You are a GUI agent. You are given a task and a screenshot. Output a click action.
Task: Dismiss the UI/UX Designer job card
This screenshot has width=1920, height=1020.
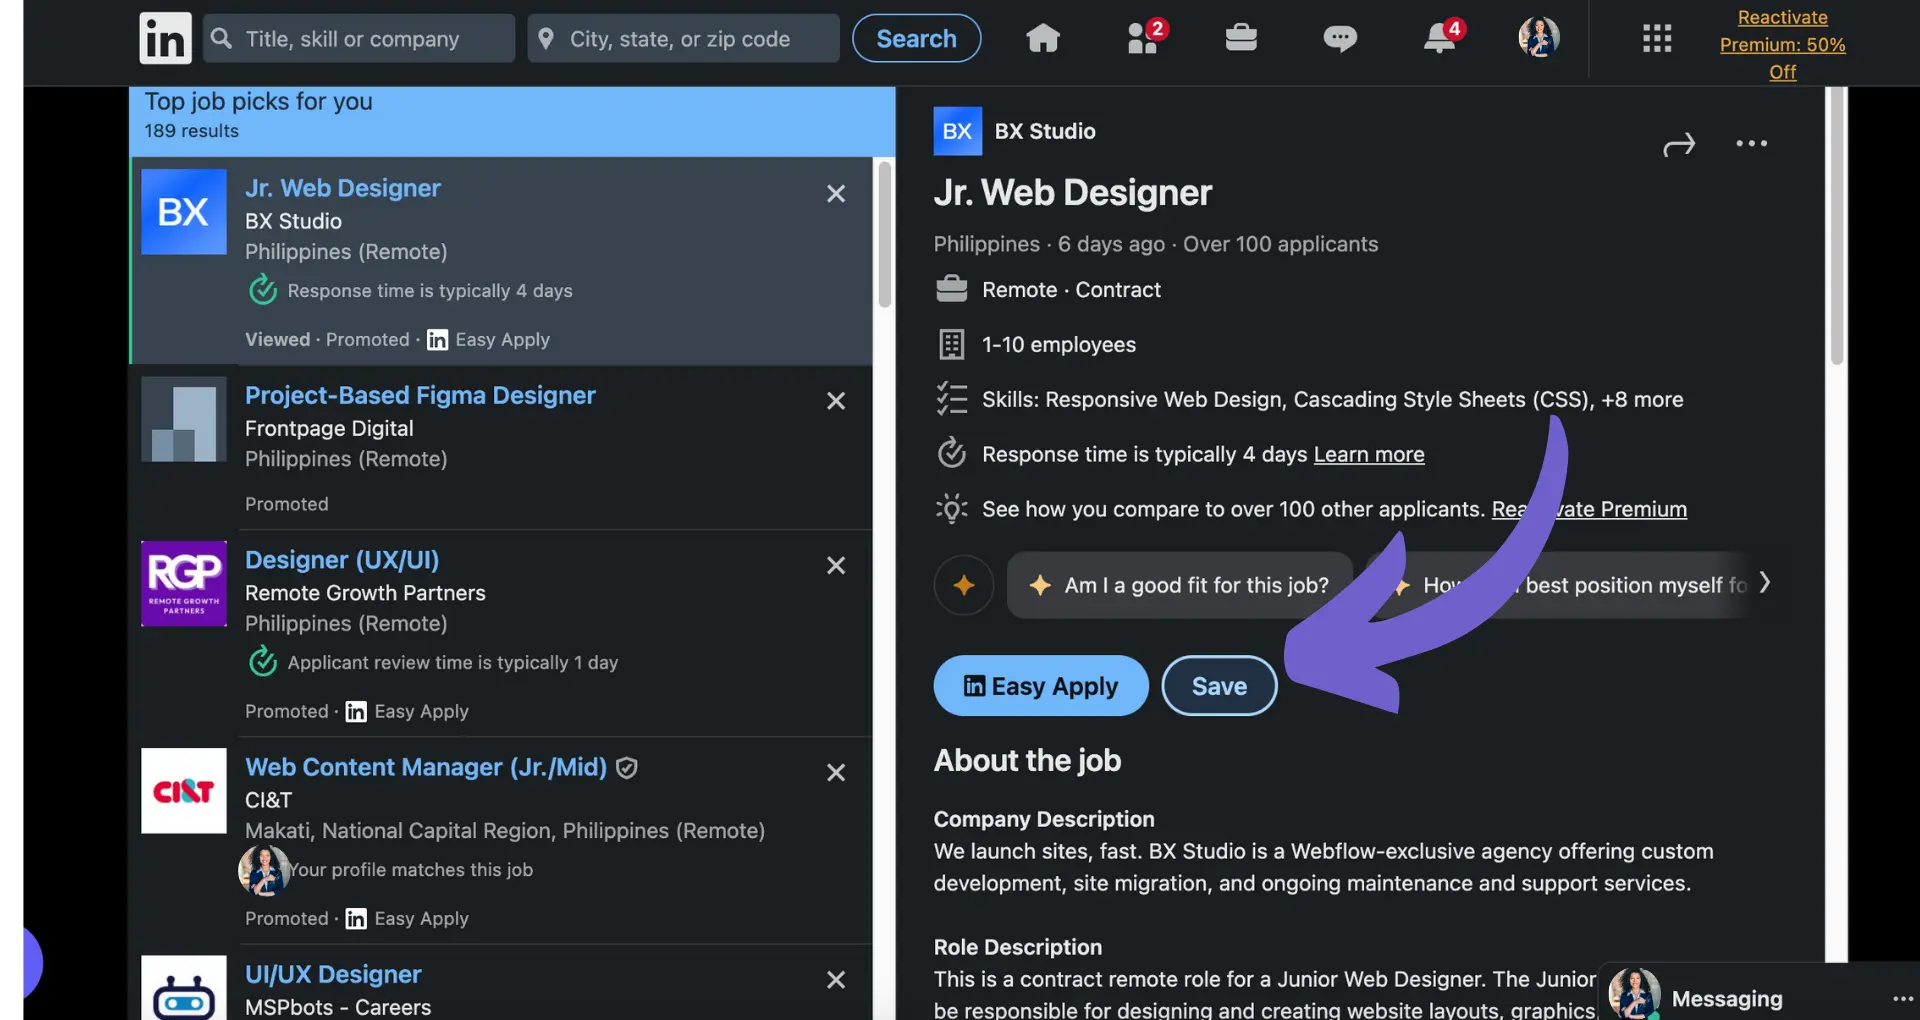tap(836, 980)
